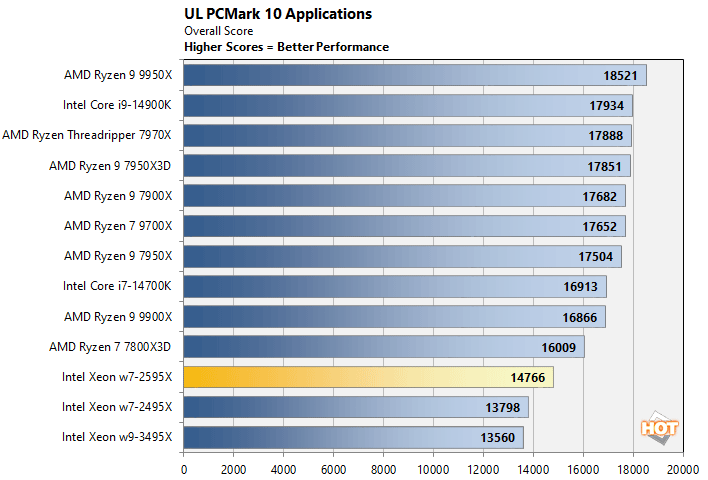Click the x-axis tick label 2000
708x480 pixels.
233,470
